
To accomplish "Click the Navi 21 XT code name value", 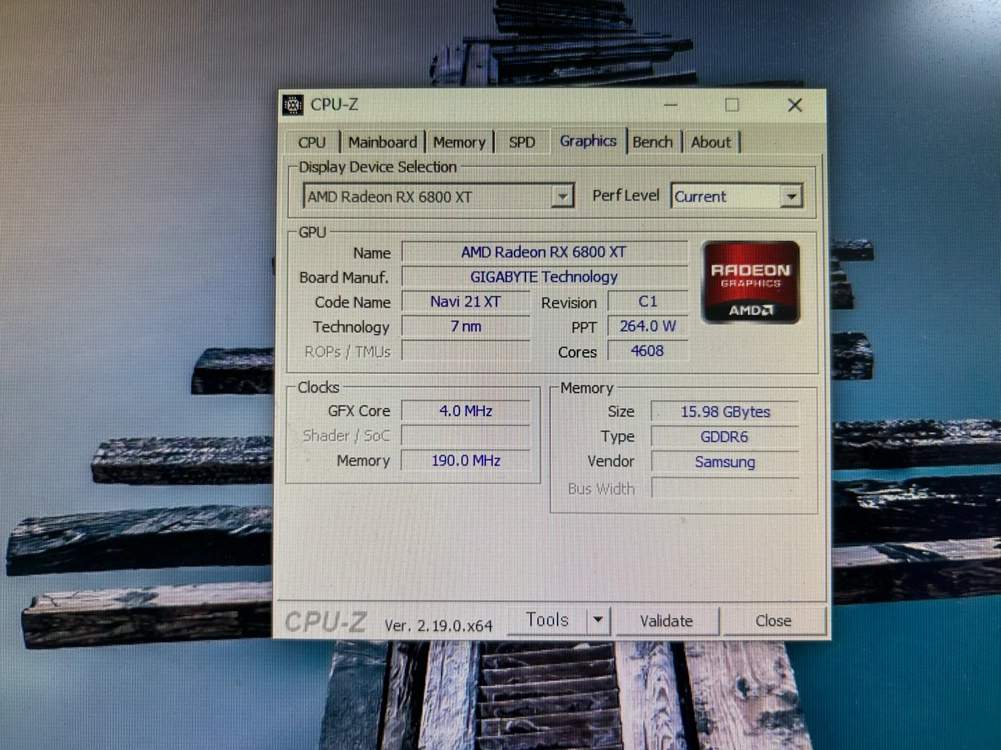I will (465, 301).
